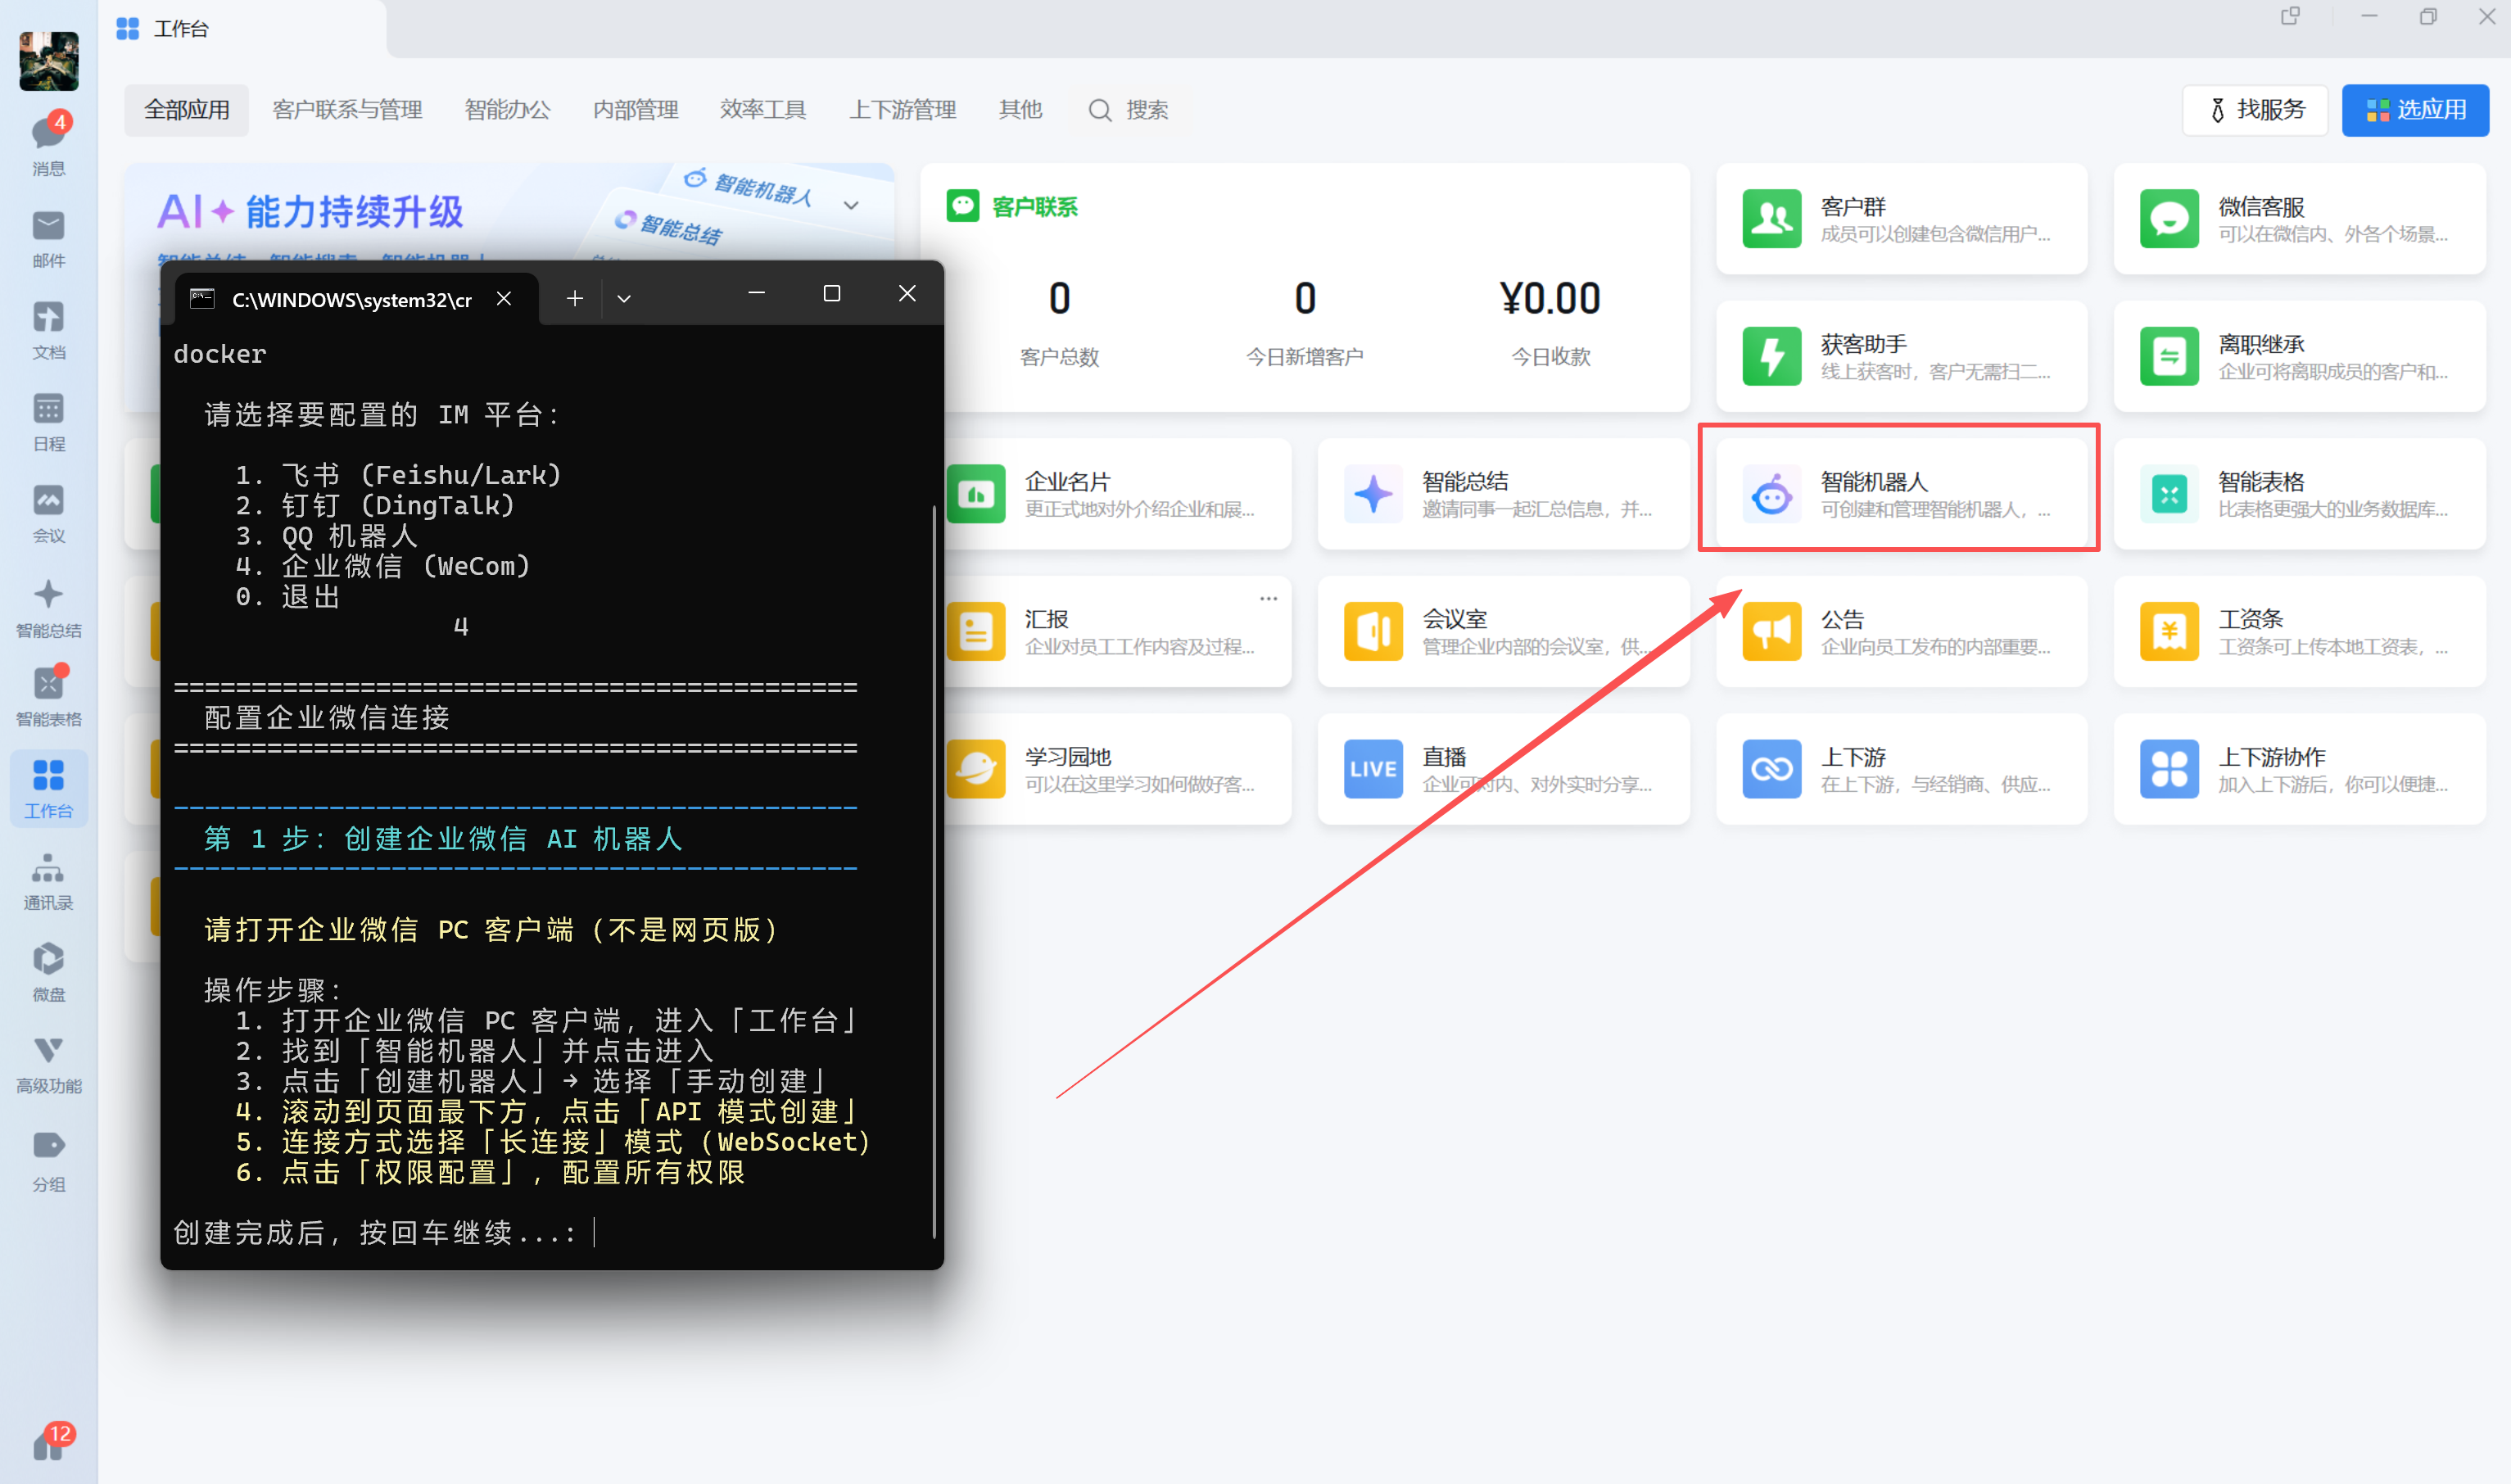This screenshot has width=2511, height=1484.
Task: Add a new terminal tab with plus
Action: 574,298
